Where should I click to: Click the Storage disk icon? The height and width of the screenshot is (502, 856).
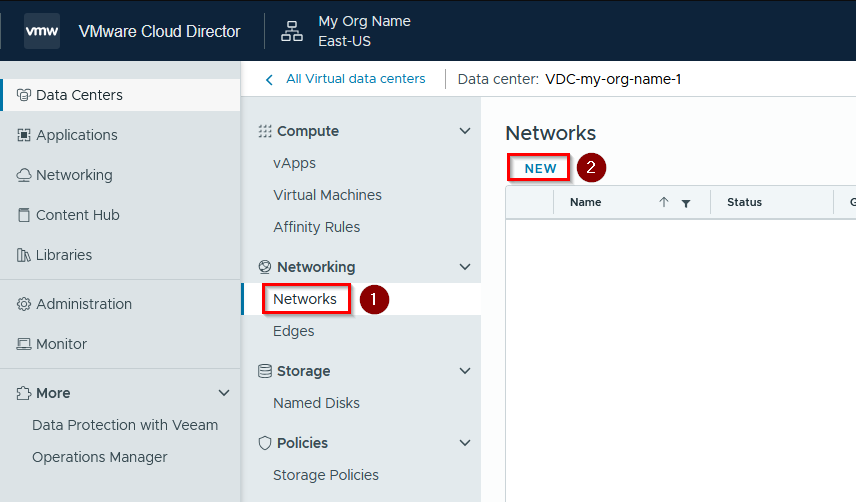pos(265,371)
